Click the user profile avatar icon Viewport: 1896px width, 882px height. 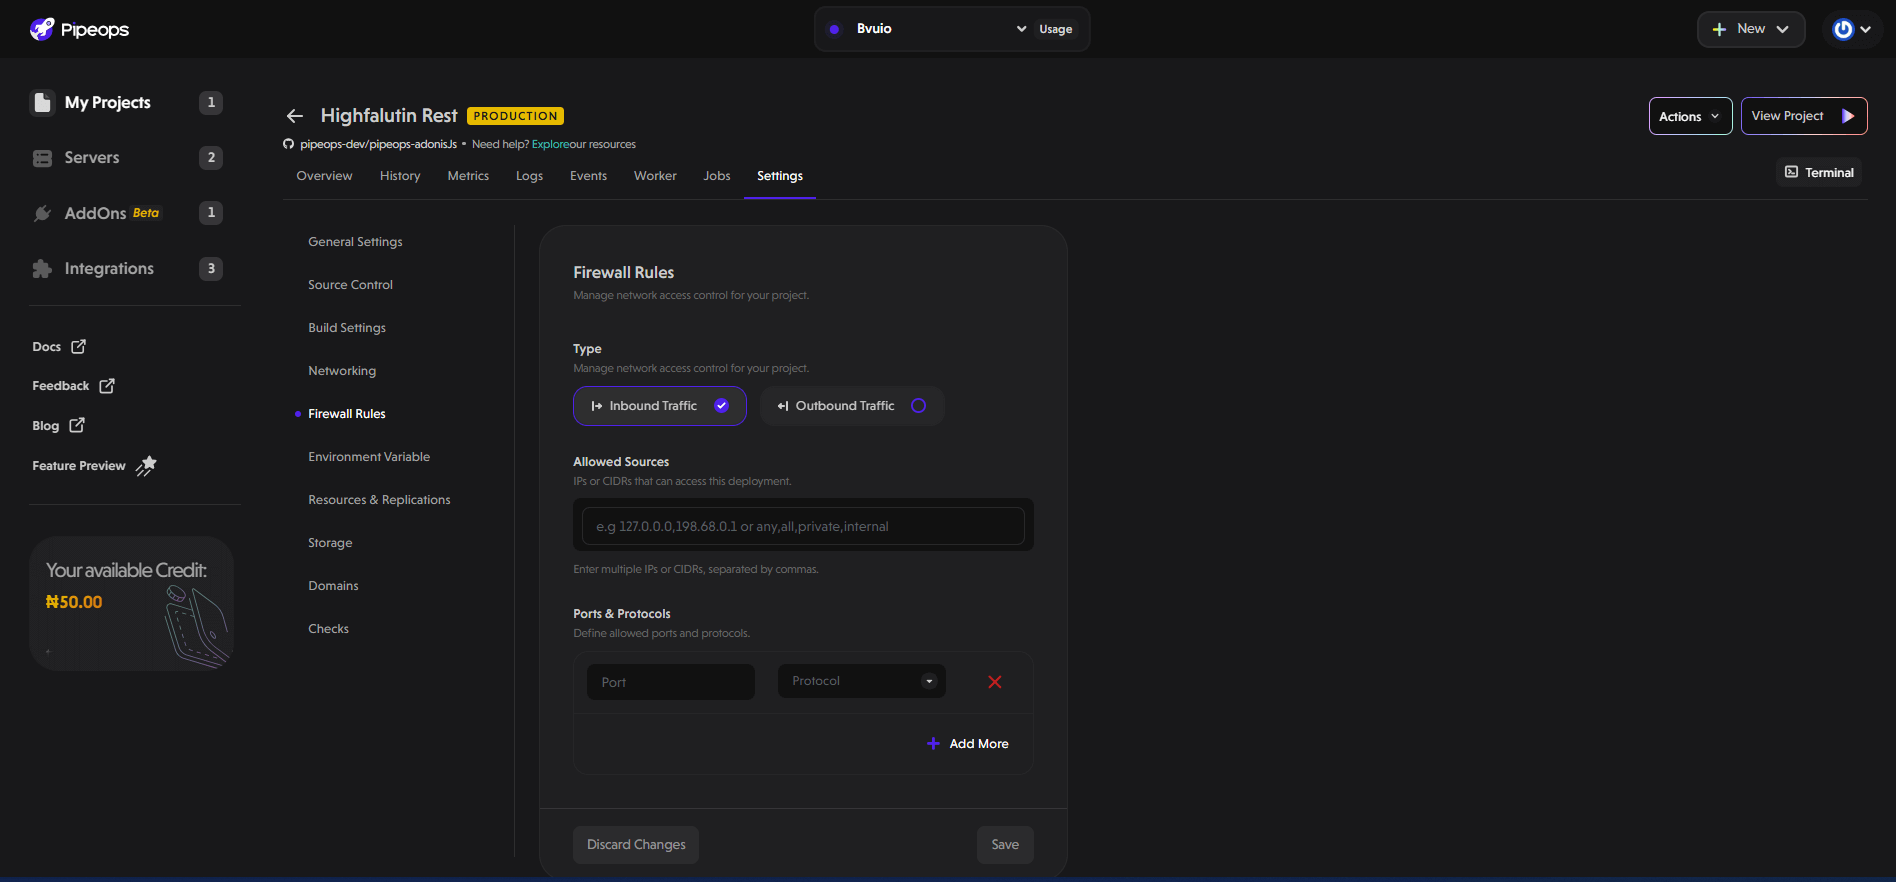click(1843, 30)
